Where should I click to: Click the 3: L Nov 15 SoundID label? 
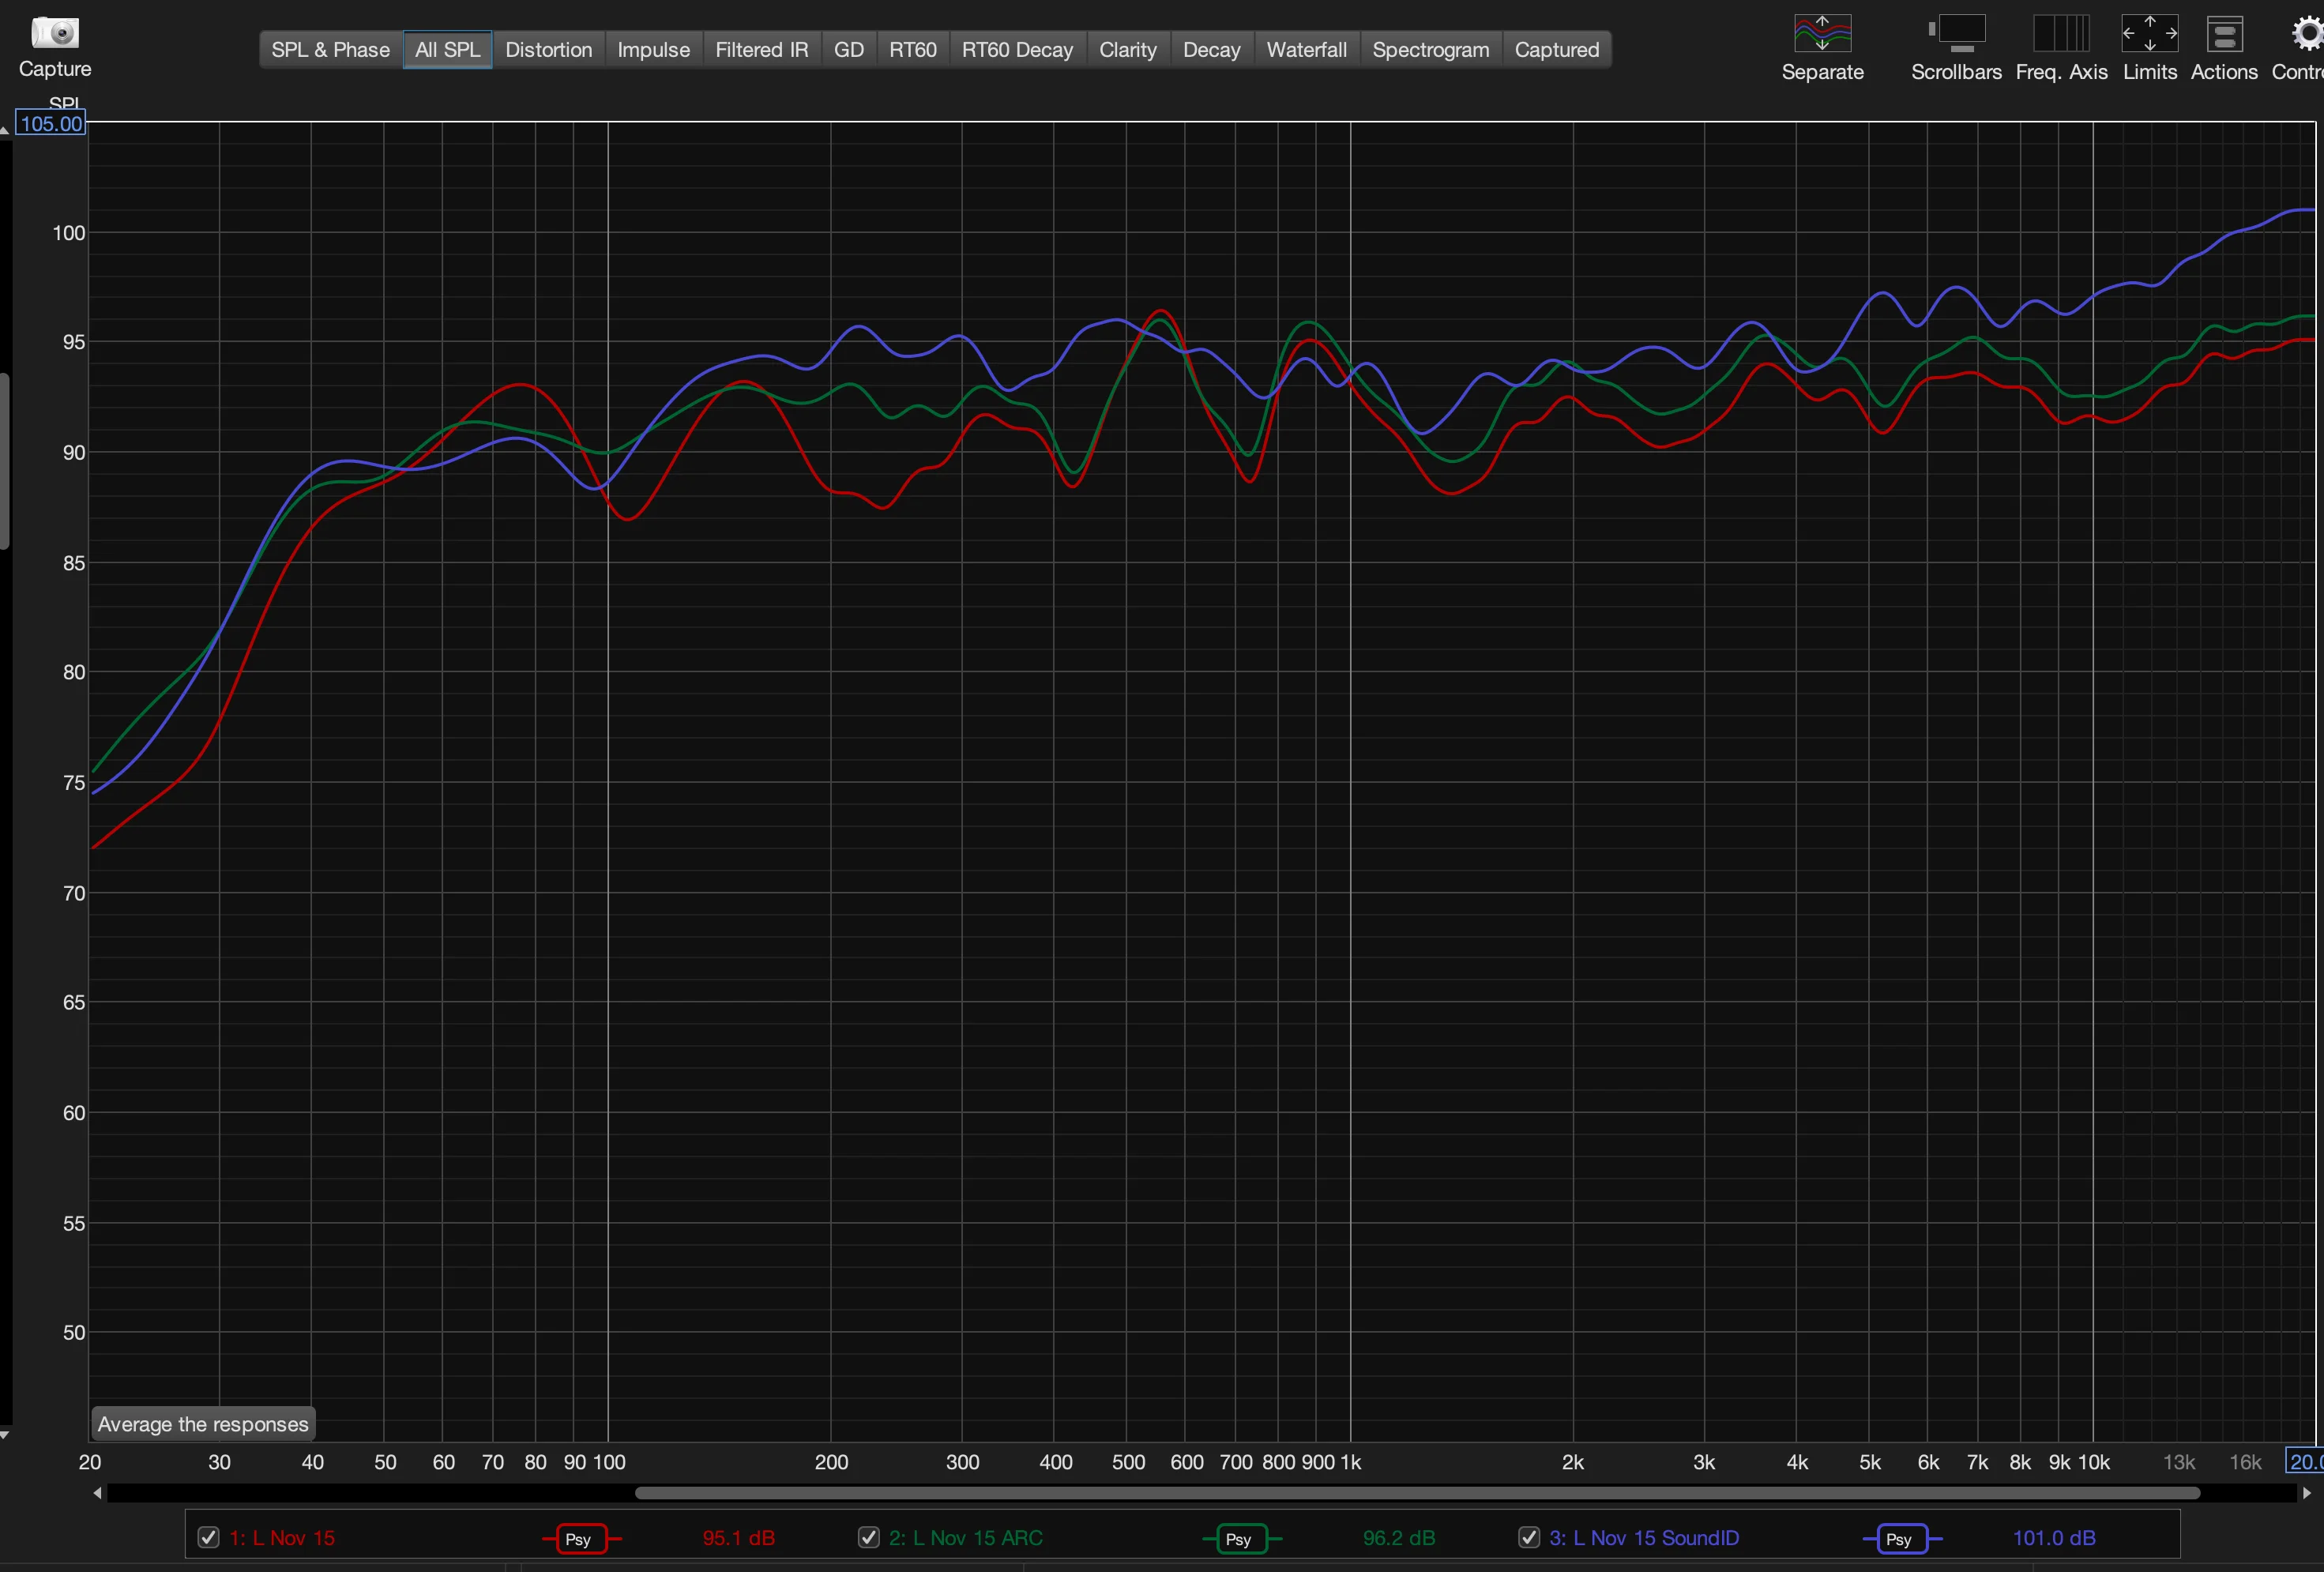pyautogui.click(x=1644, y=1538)
